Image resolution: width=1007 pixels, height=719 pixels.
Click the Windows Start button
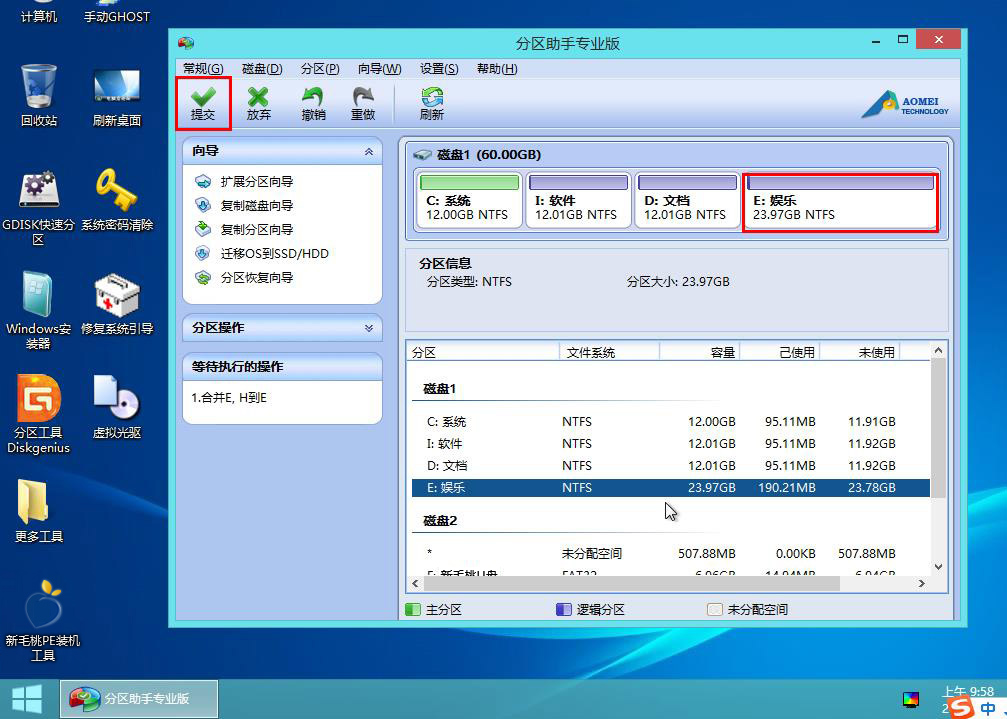point(27,699)
